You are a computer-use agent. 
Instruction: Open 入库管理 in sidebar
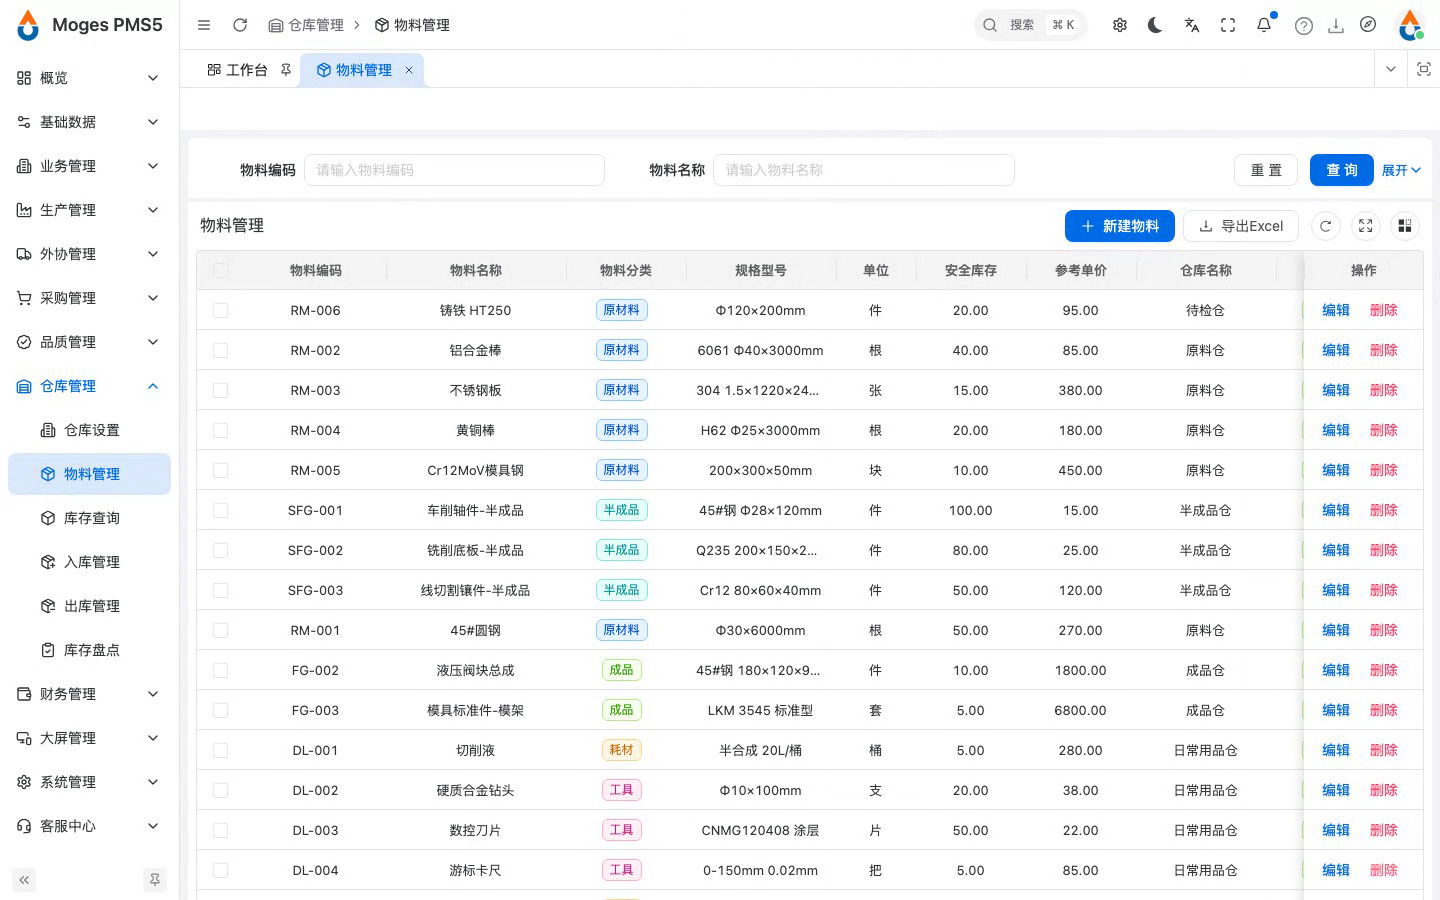click(89, 562)
